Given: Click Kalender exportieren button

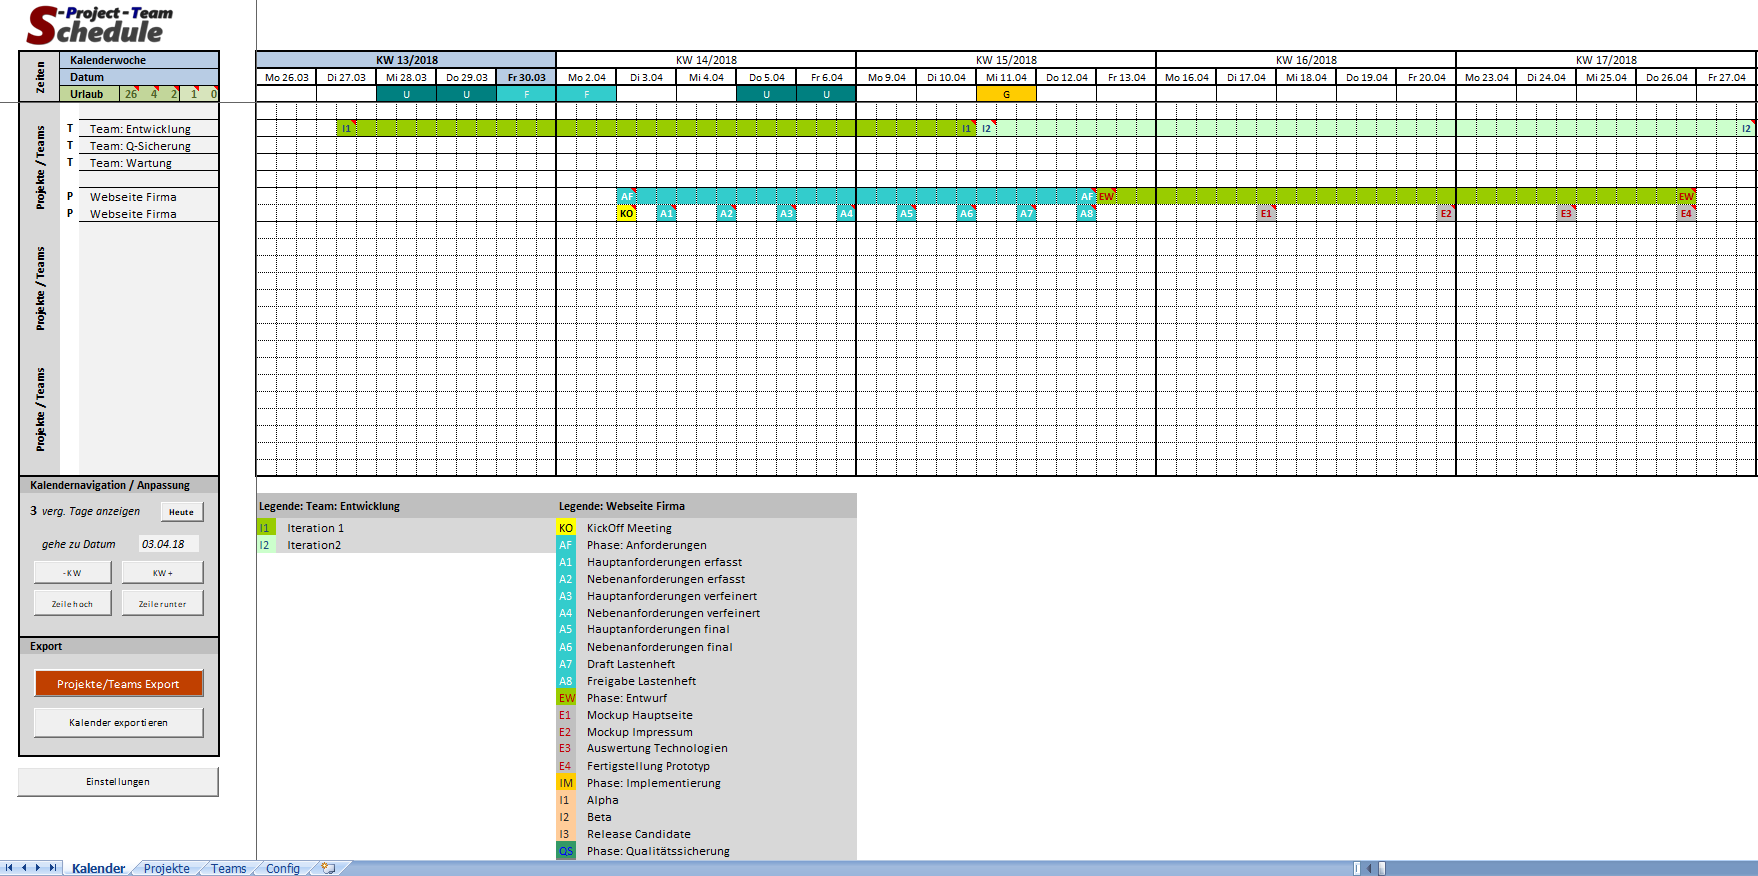Looking at the screenshot, I should (118, 722).
